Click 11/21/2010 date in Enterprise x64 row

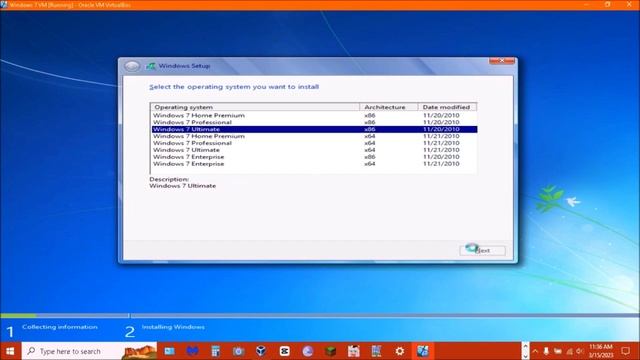441,164
